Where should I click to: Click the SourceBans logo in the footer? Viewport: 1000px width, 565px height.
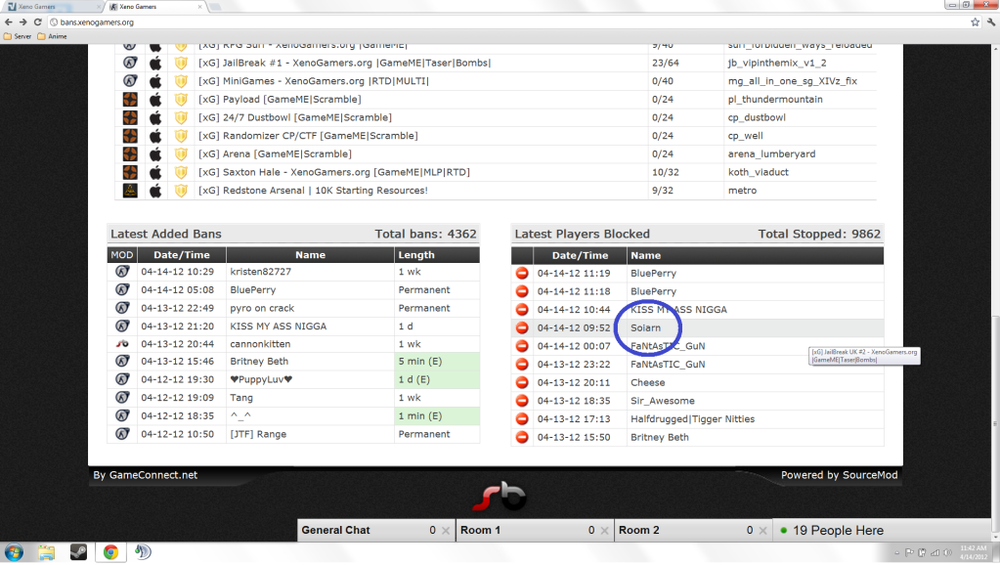[500, 497]
